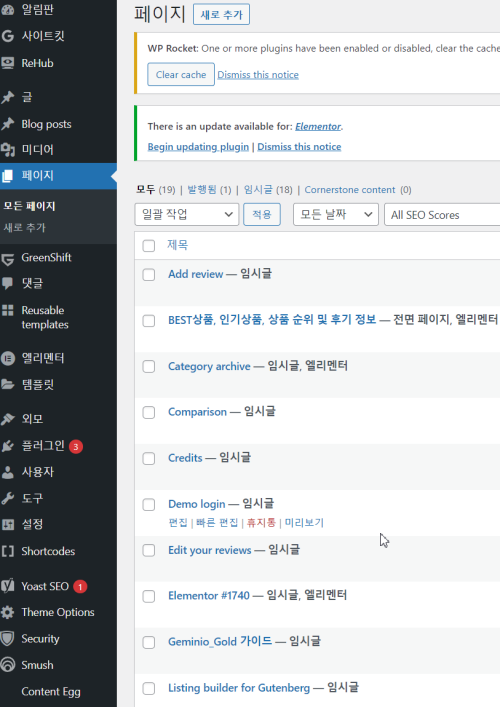Open 모든 페이지 submenu item
The image size is (500, 707).
pos(29,206)
